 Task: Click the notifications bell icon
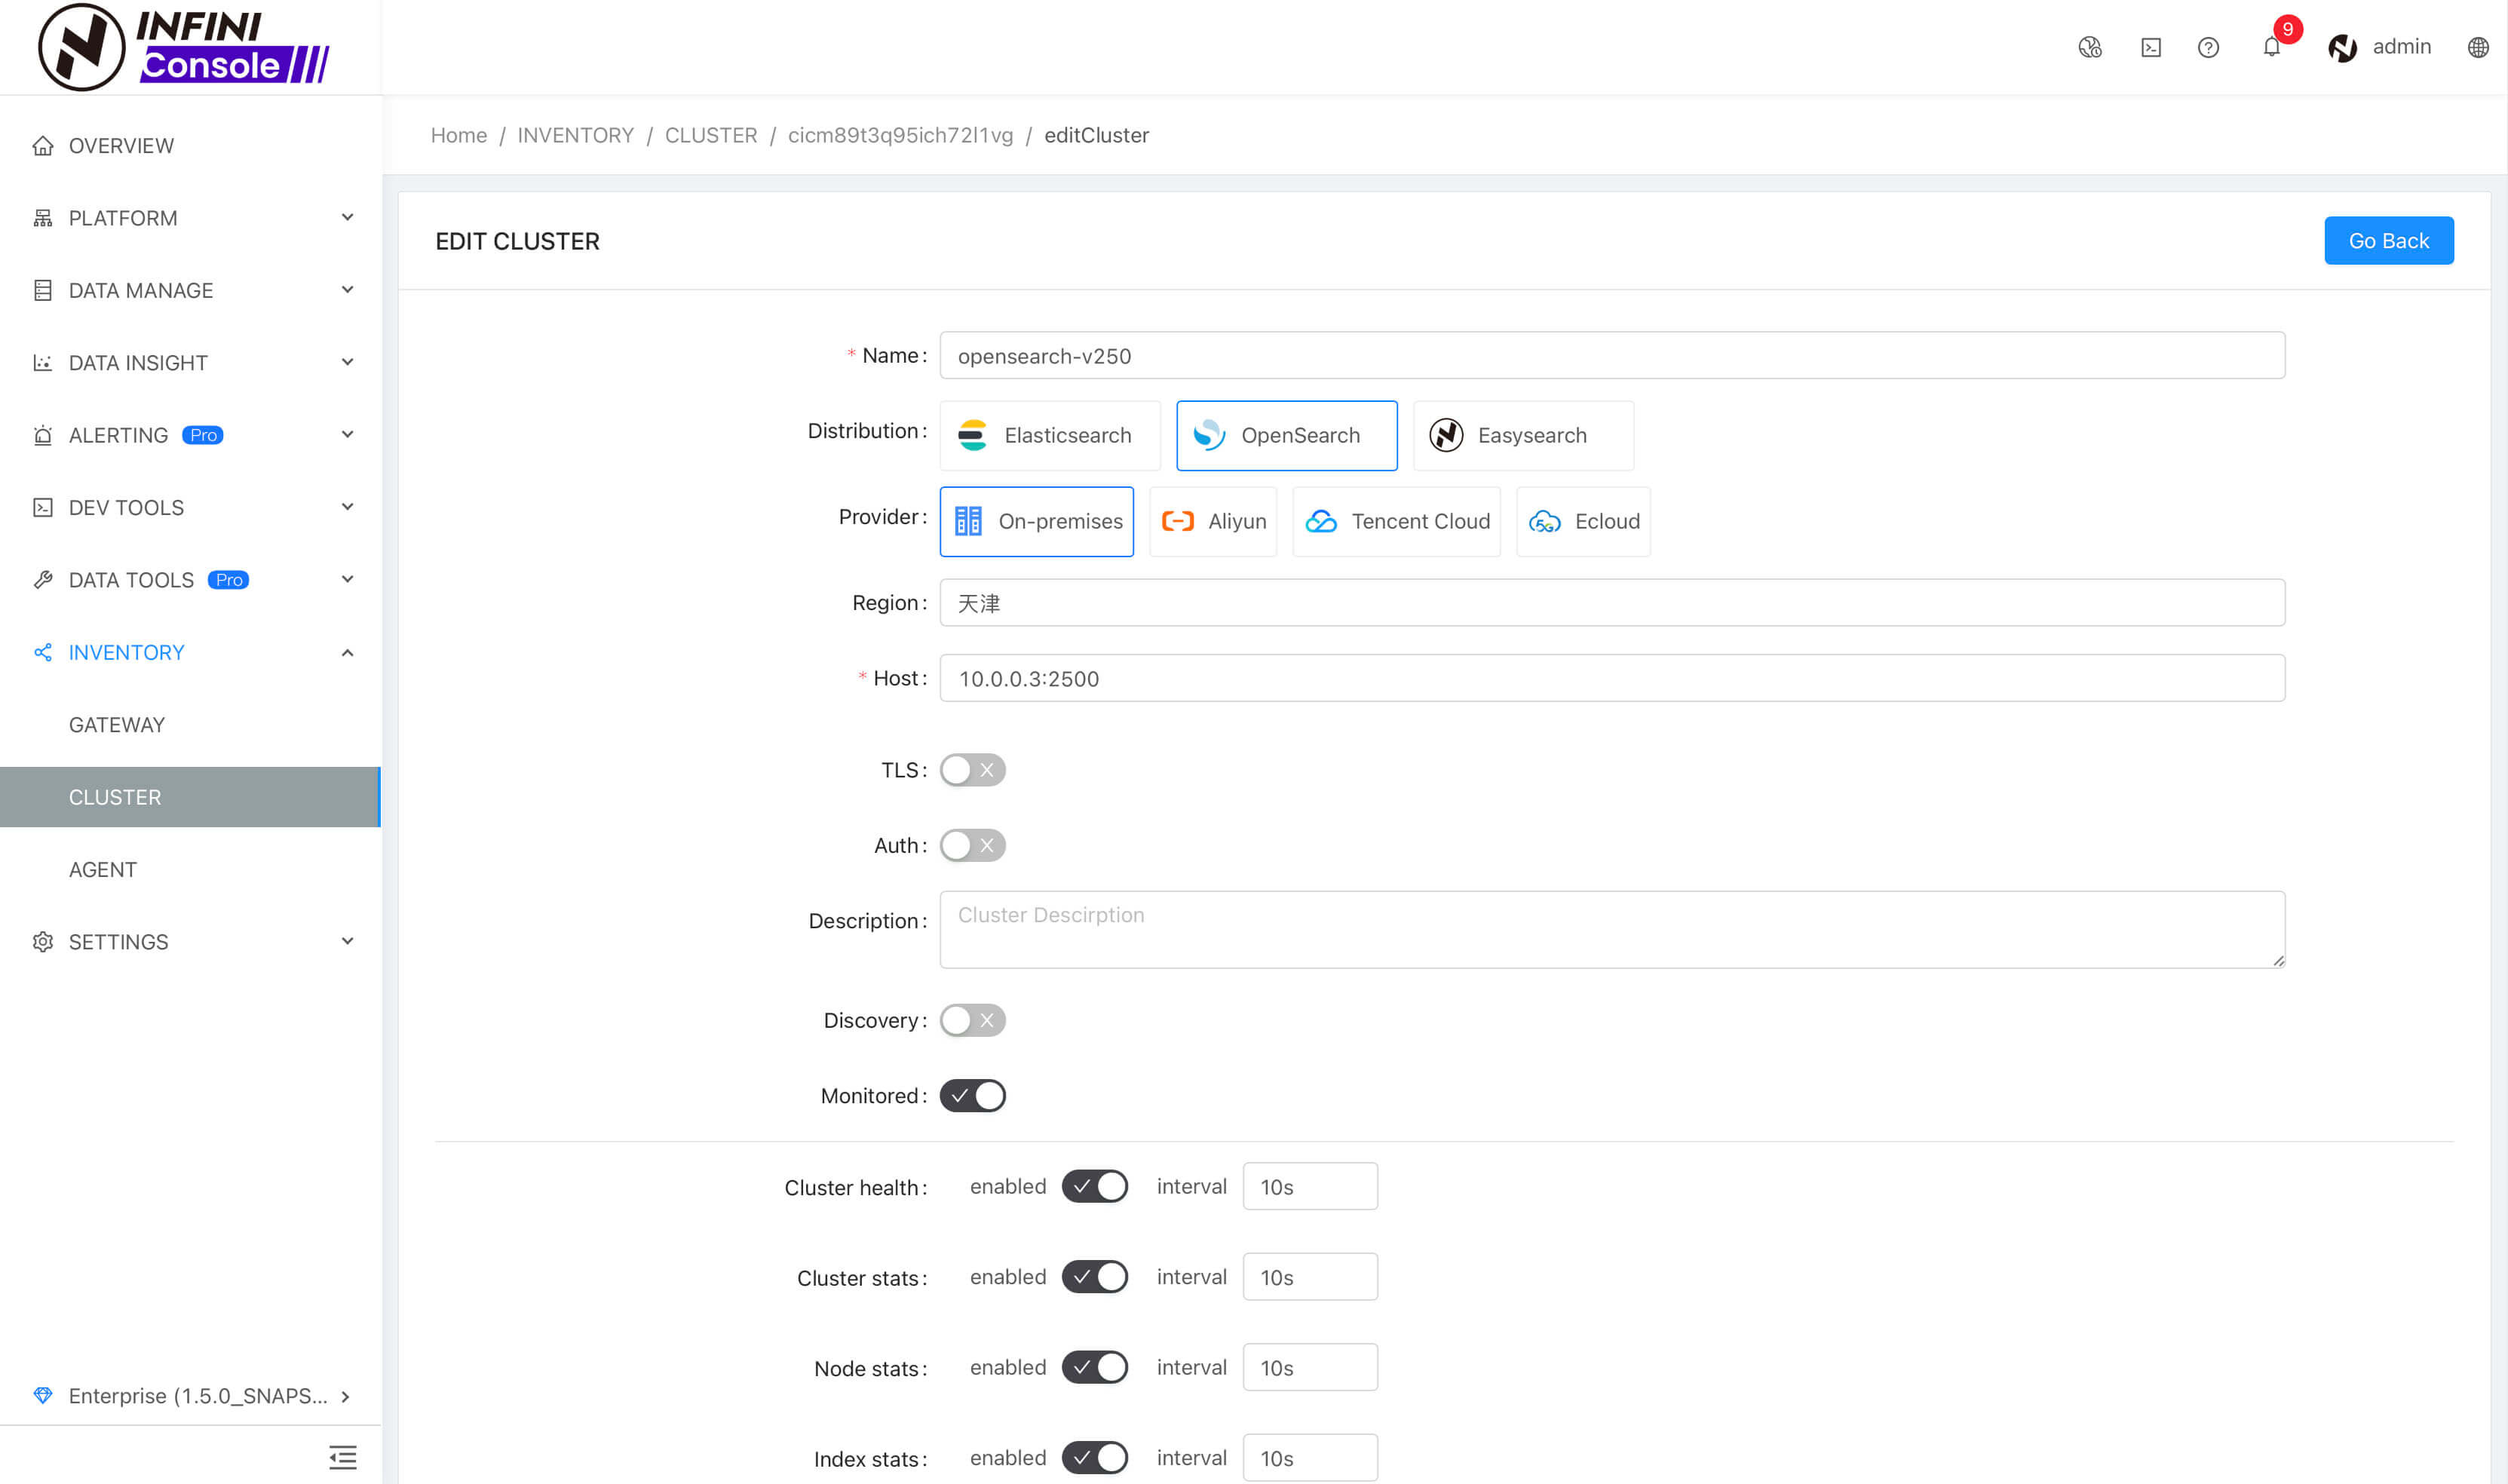tap(2271, 48)
